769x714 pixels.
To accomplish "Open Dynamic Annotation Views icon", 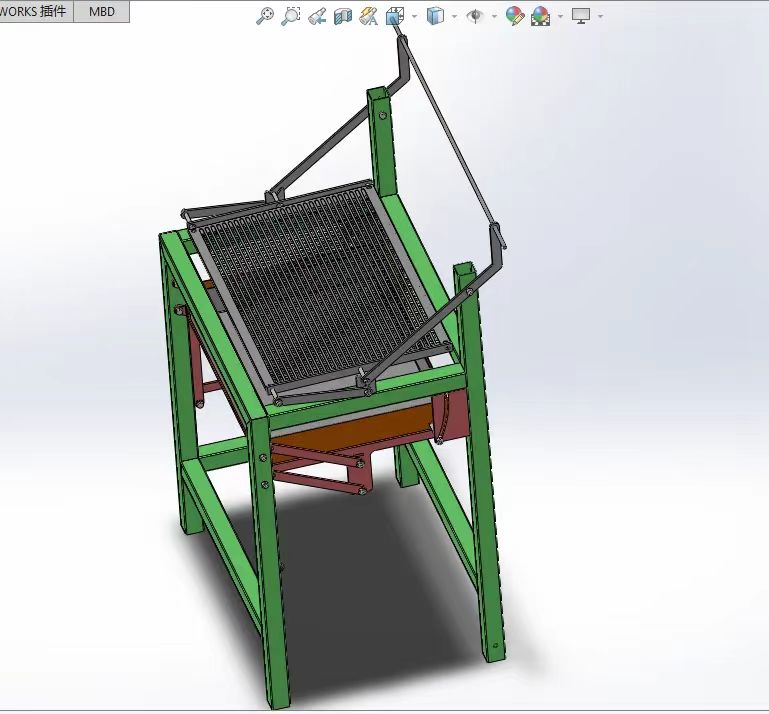I will coord(368,16).
